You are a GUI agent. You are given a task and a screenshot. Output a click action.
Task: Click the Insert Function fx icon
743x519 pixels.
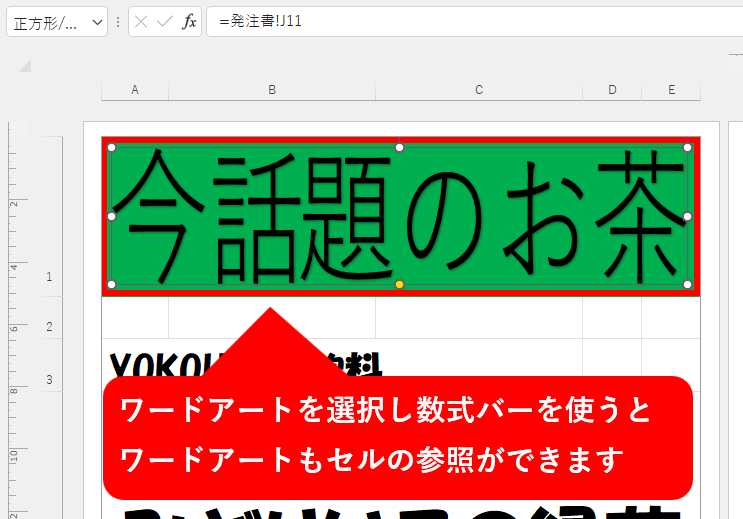(189, 22)
